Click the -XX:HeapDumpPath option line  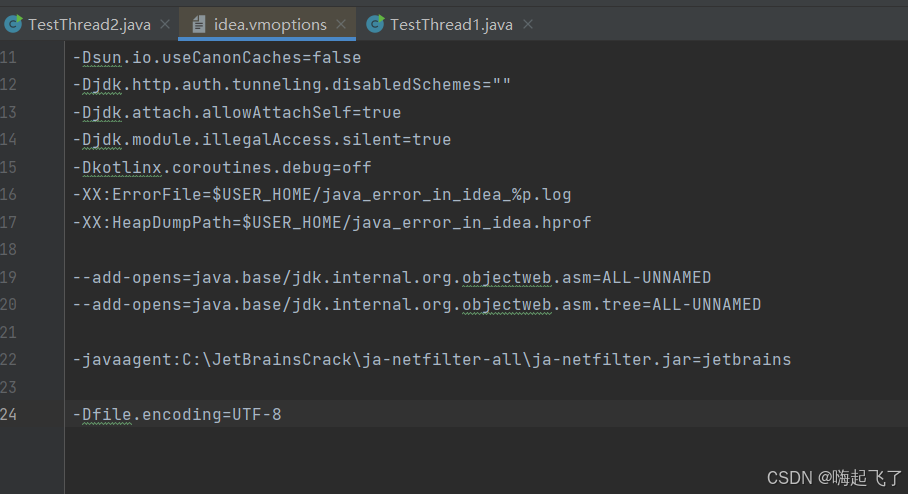click(331, 222)
